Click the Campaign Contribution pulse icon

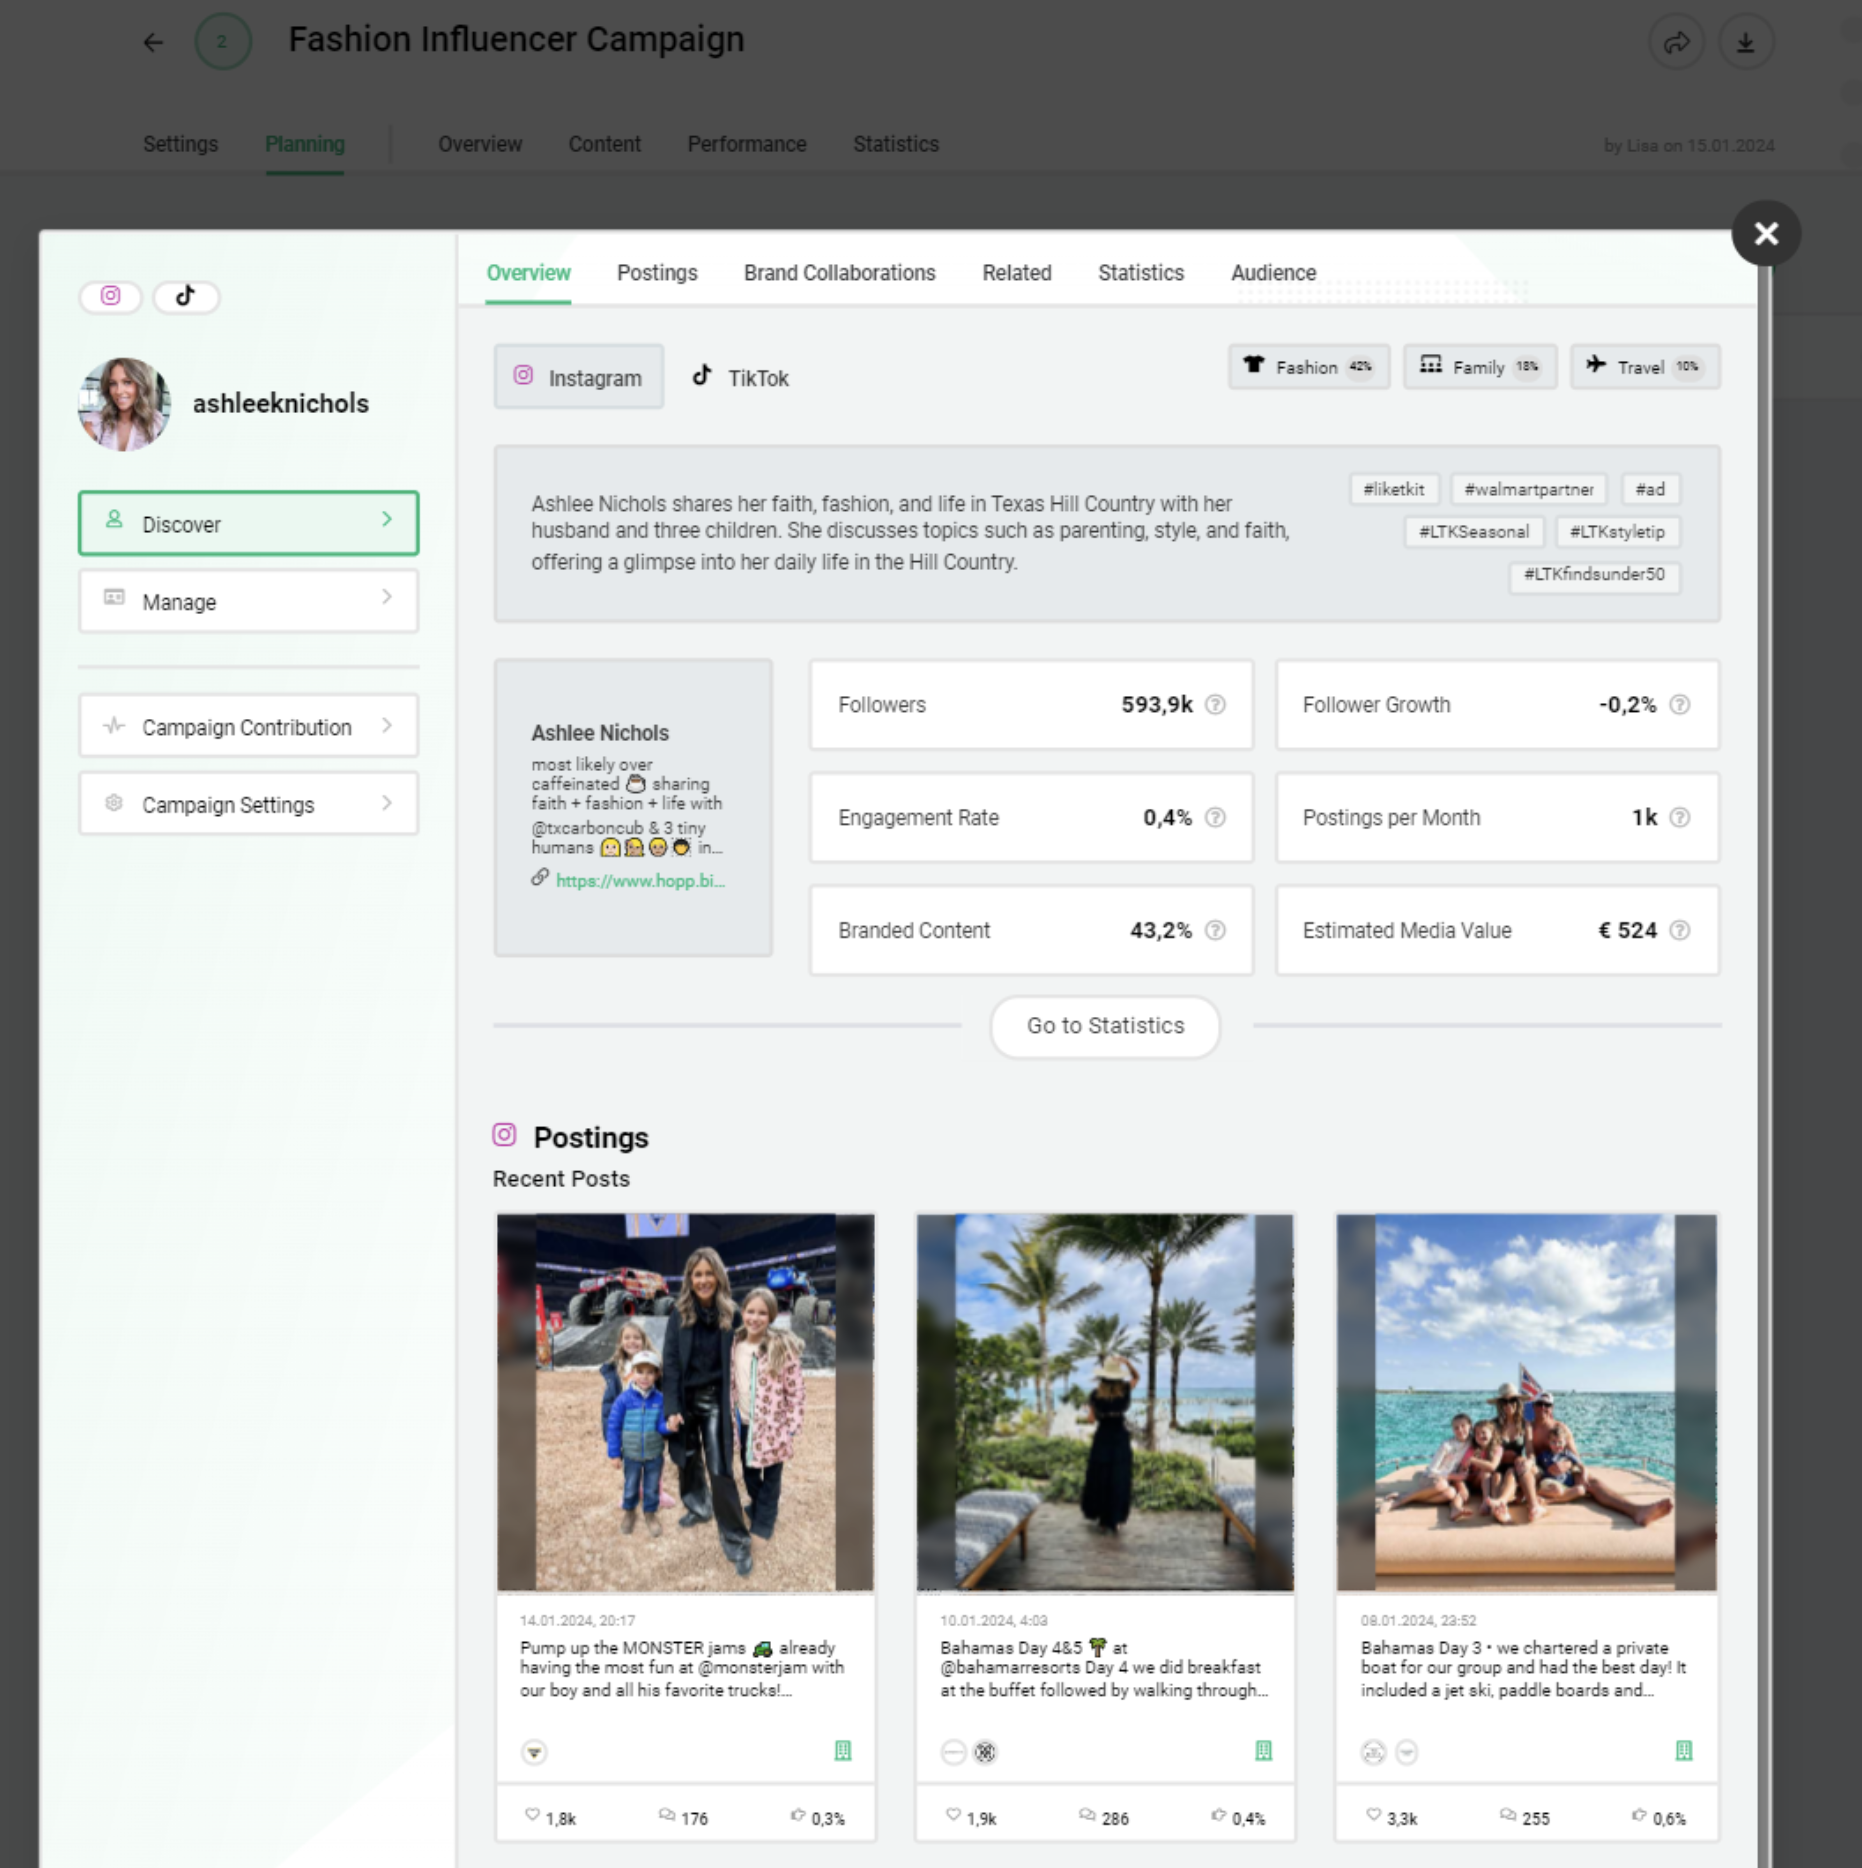coord(113,726)
